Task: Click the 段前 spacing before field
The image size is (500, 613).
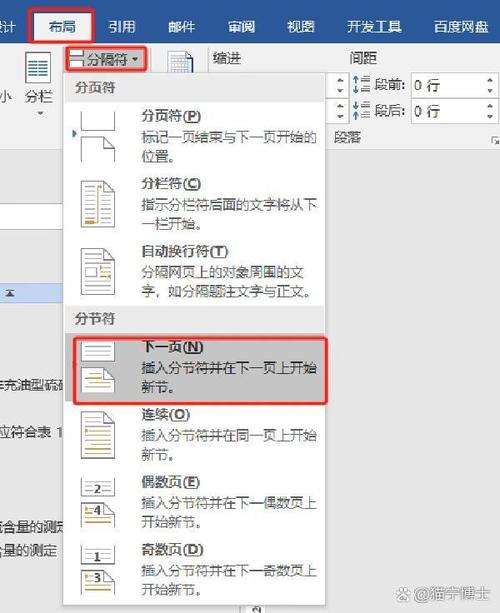Action: 446,85
